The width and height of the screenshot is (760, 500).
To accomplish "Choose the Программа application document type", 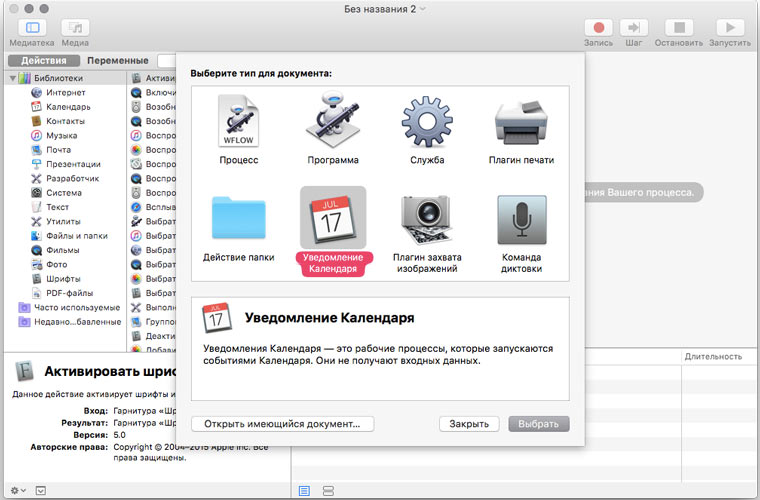I will [333, 129].
